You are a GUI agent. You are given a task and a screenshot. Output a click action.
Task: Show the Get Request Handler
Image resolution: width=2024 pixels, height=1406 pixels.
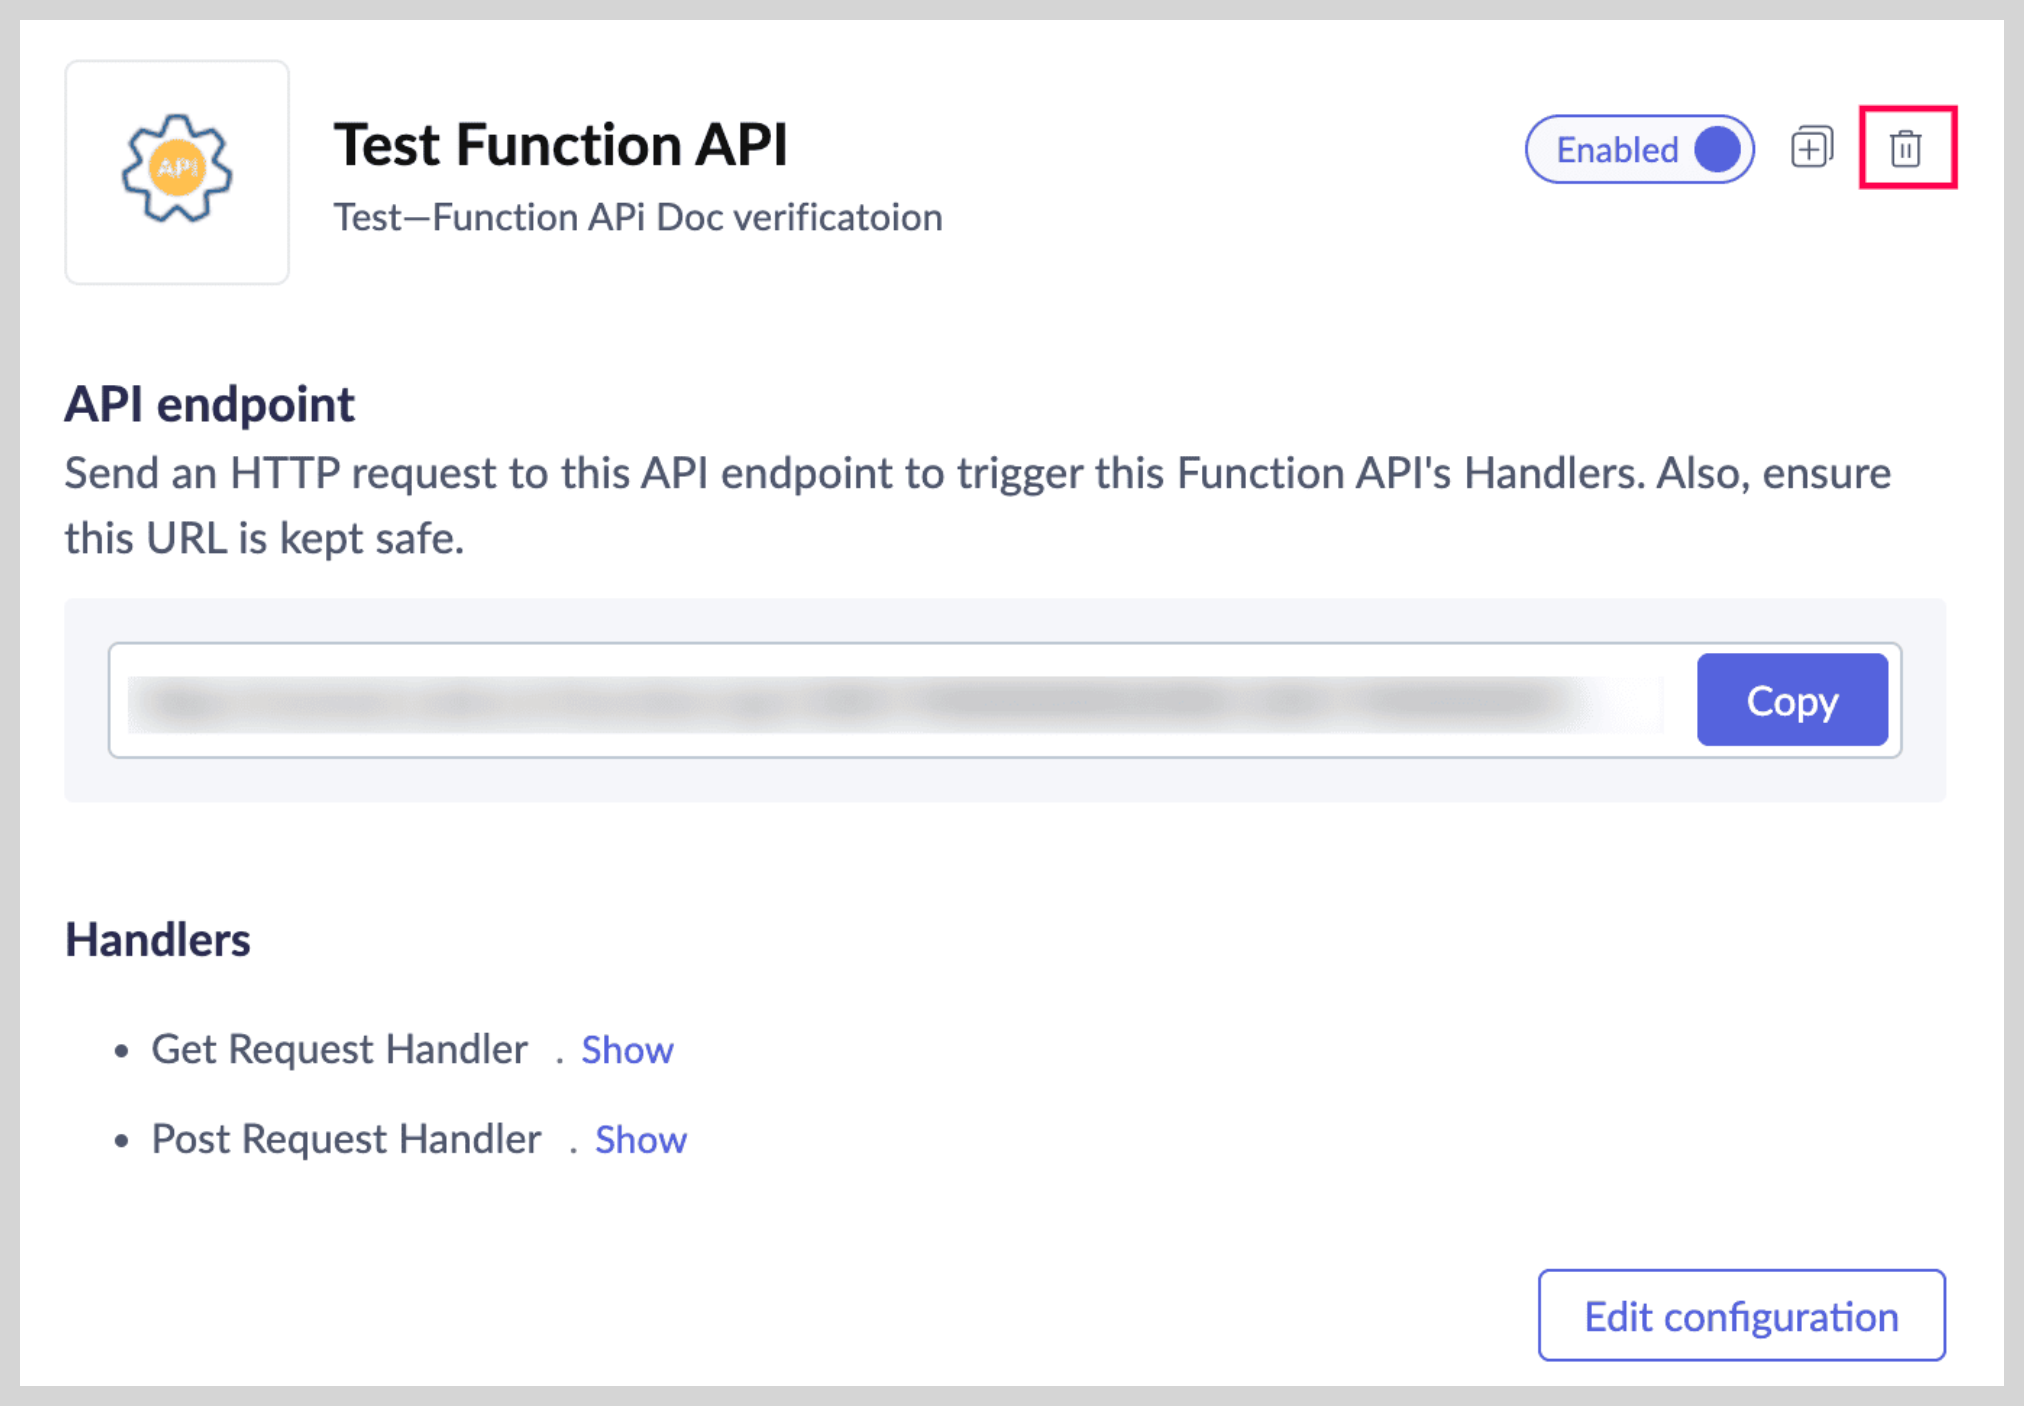pos(627,1050)
